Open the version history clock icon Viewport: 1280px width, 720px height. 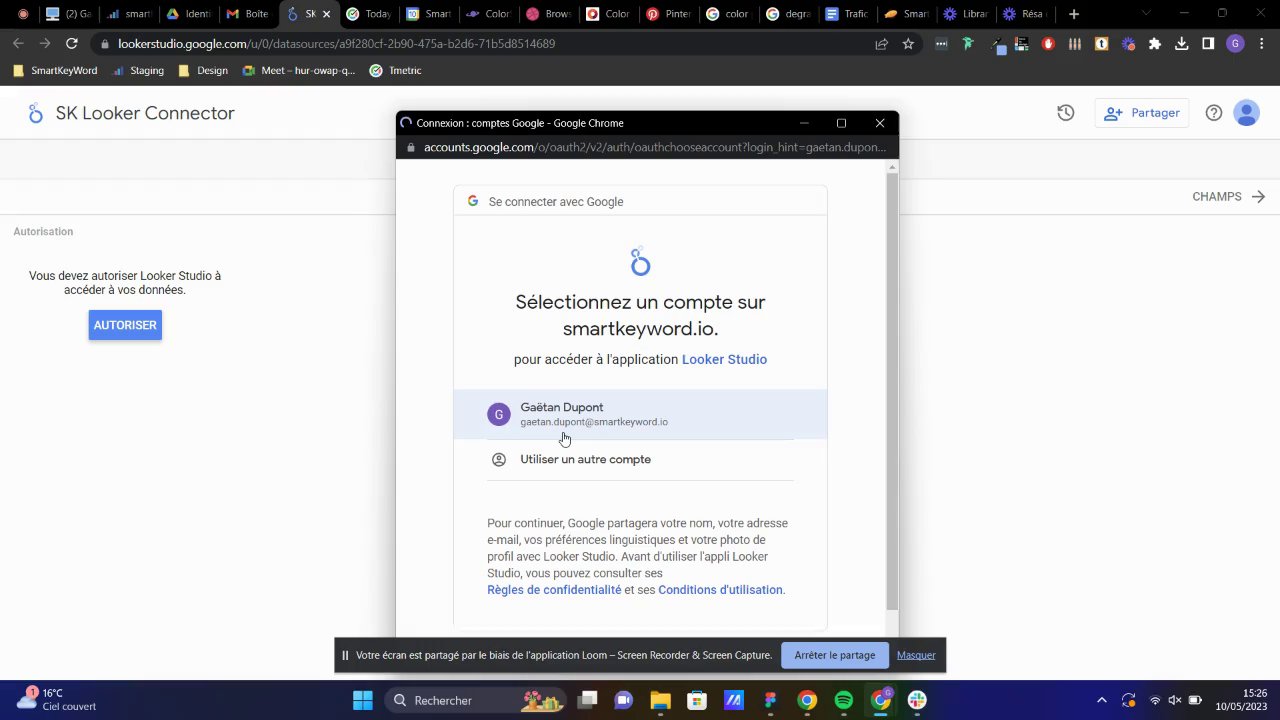pos(1066,113)
